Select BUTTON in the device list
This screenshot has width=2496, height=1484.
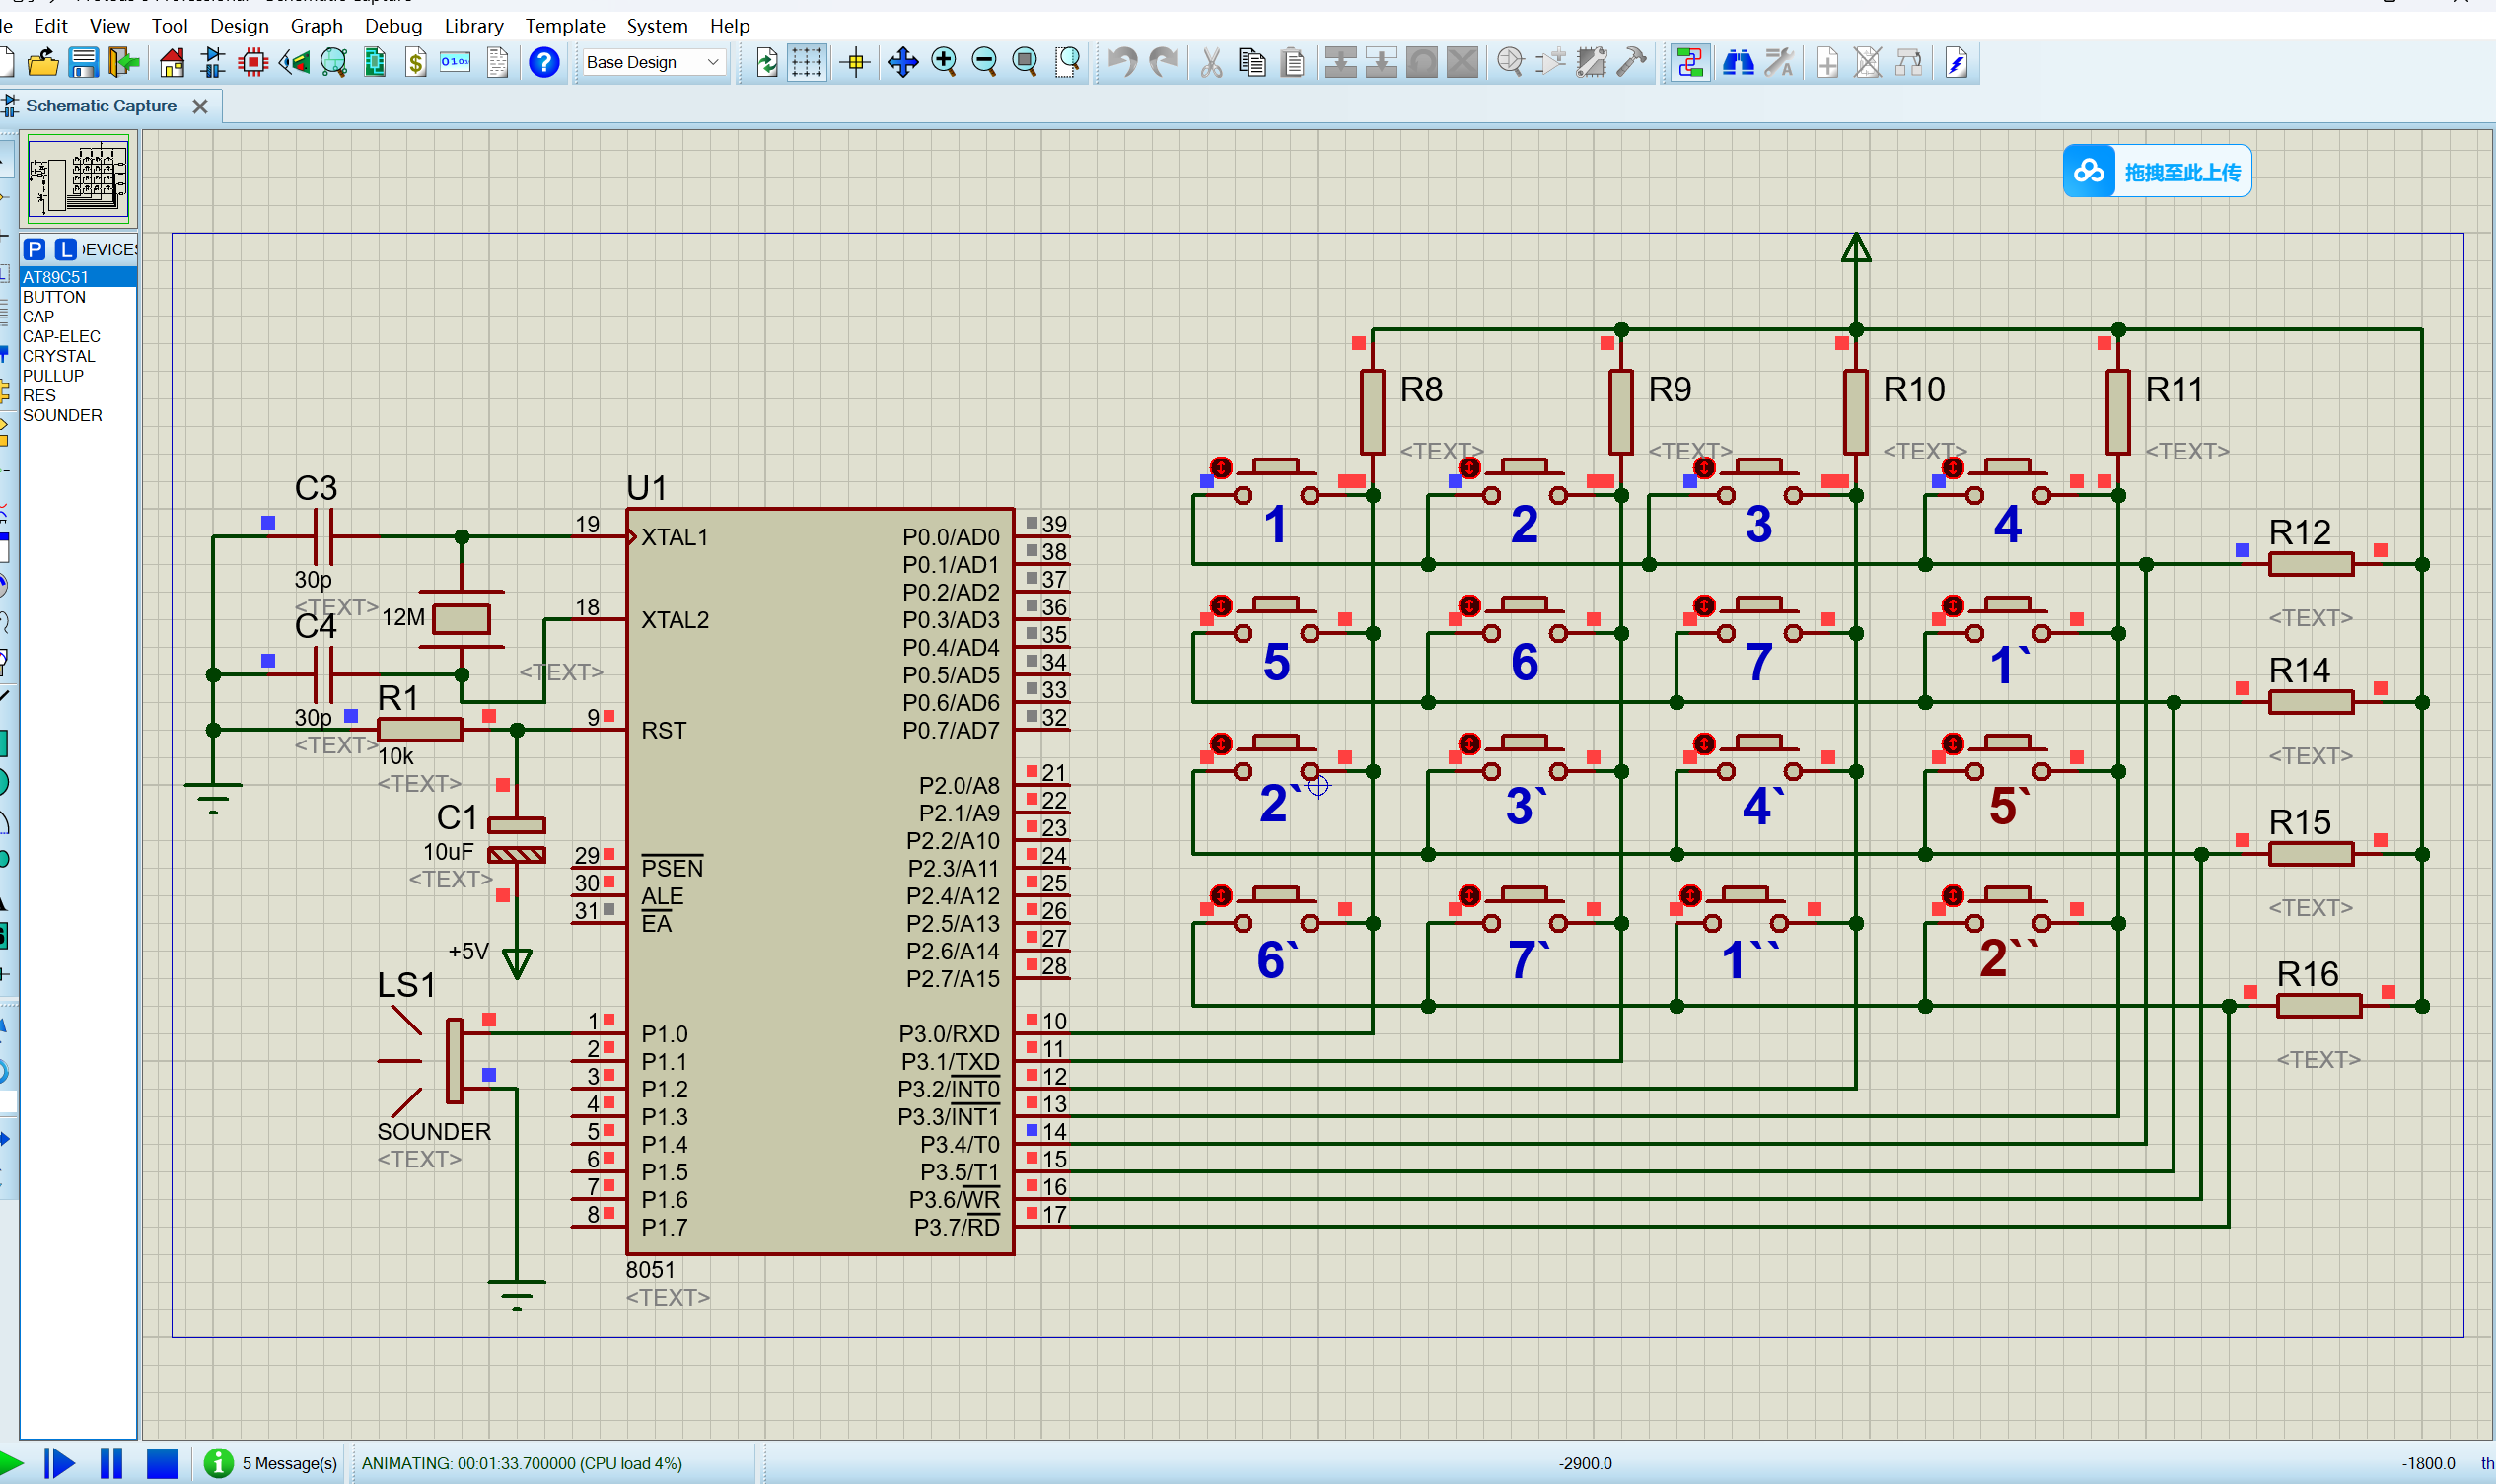[78, 297]
